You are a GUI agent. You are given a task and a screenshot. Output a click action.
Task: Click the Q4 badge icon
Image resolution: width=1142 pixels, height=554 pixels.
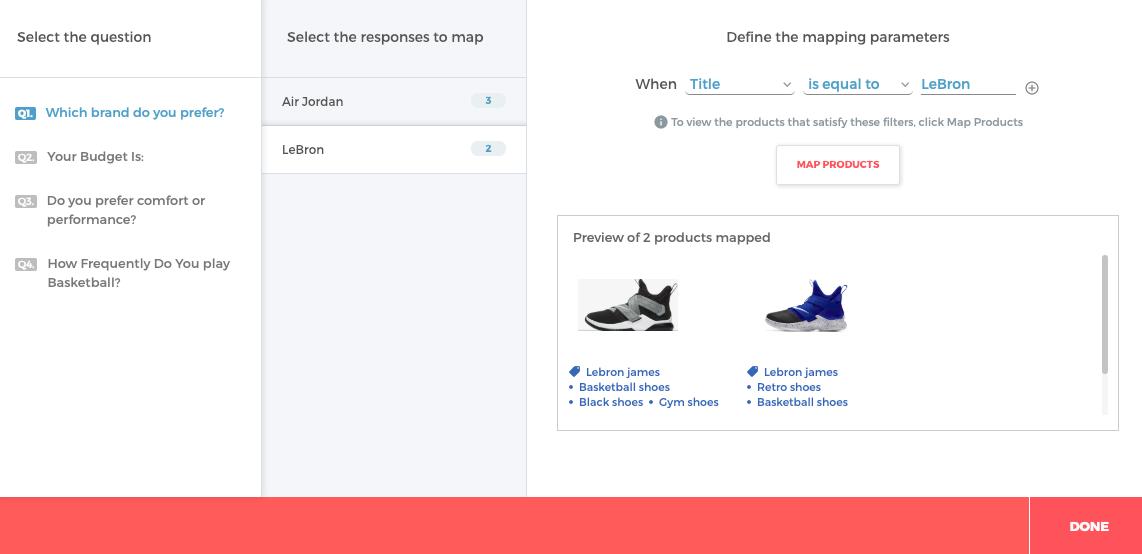[25, 264]
